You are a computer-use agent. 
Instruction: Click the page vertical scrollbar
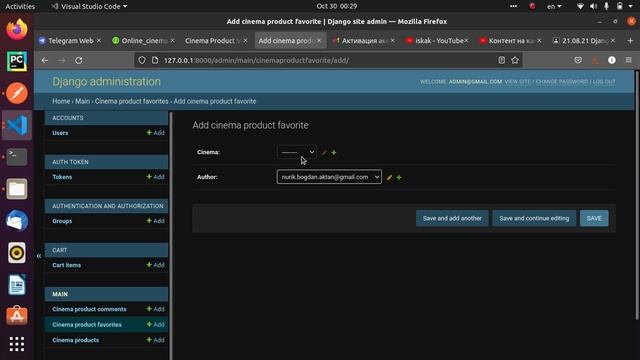pos(637,195)
